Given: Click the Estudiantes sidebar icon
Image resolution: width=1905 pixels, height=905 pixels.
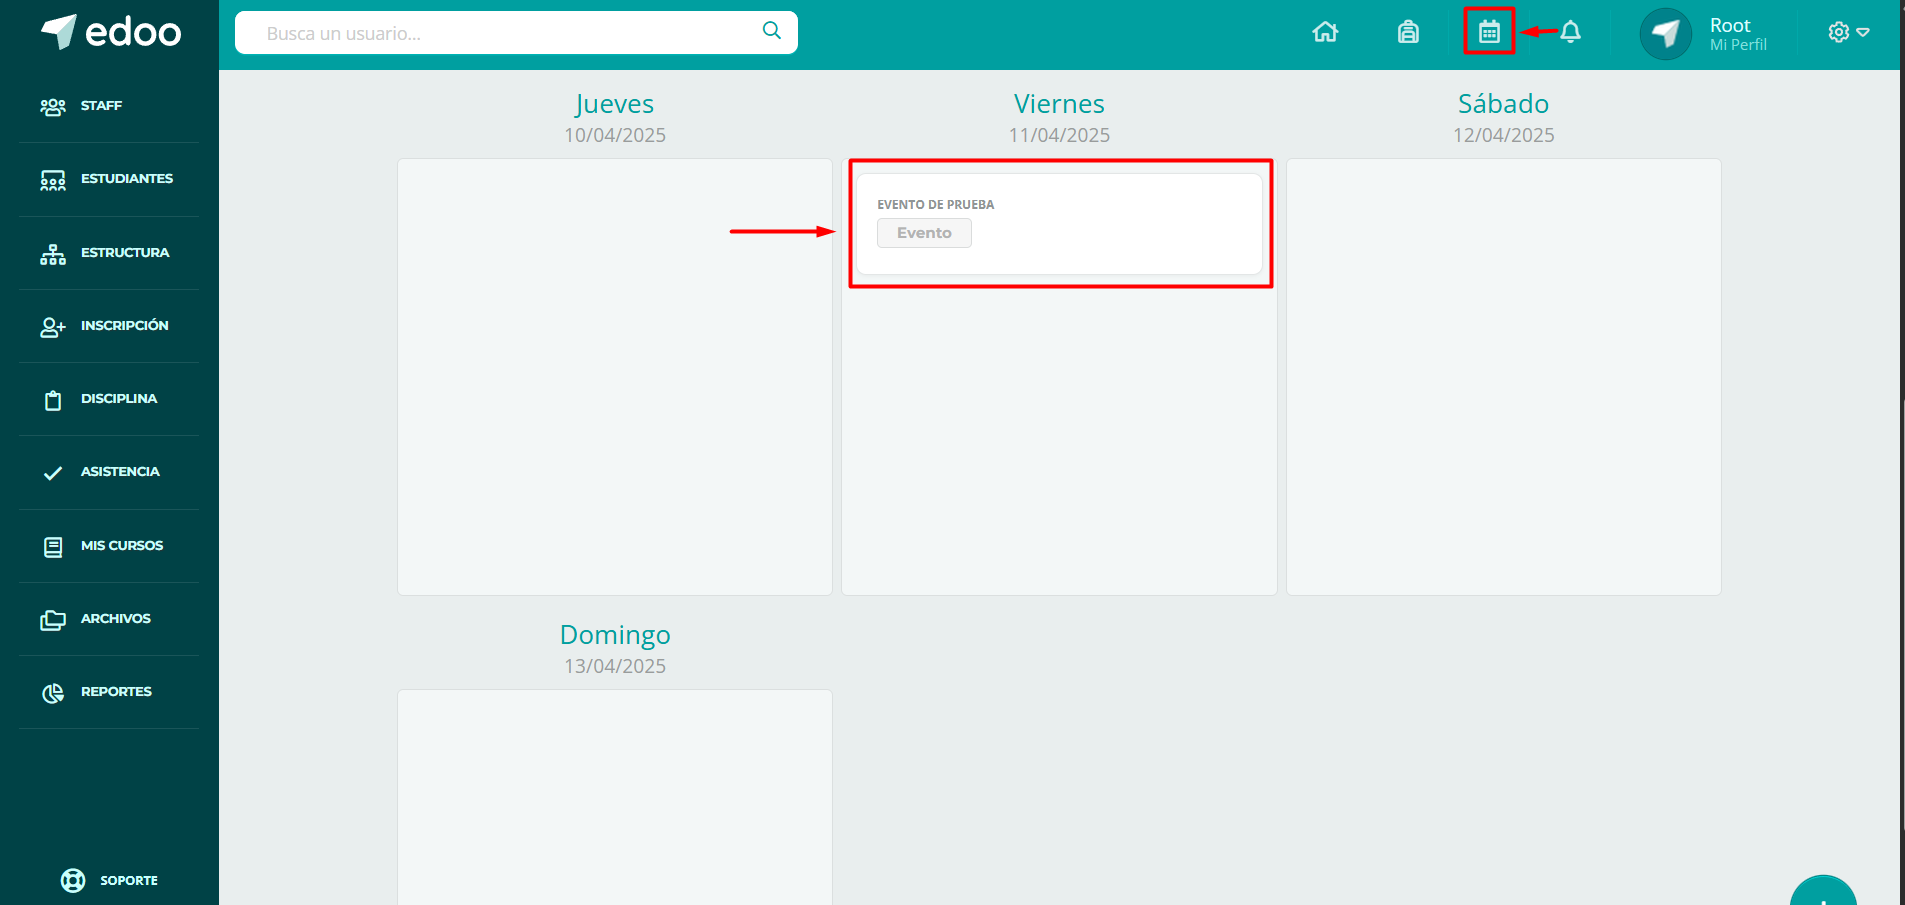Looking at the screenshot, I should [53, 180].
